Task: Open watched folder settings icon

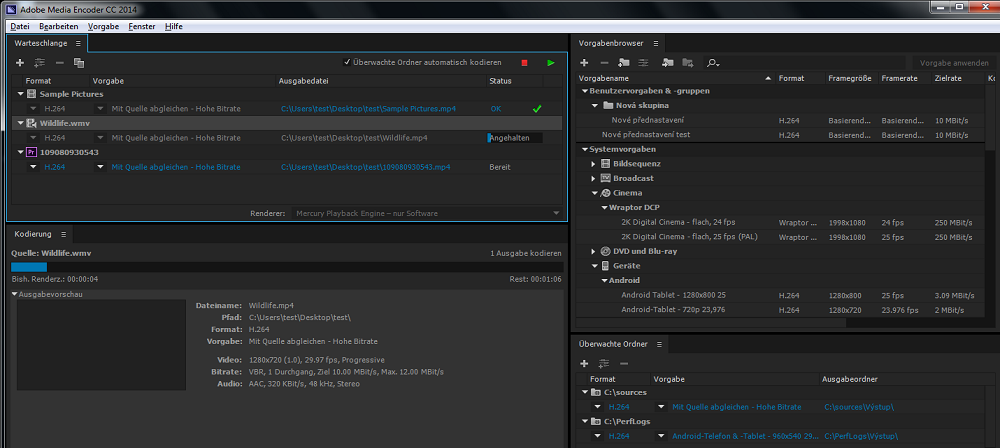Action: pyautogui.click(x=603, y=363)
